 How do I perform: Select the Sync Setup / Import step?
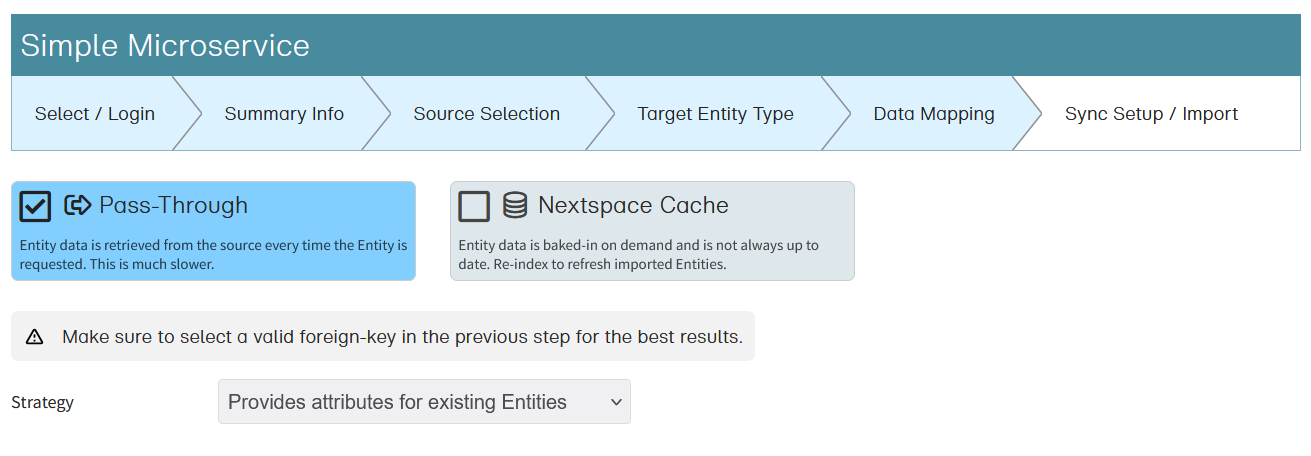[1151, 114]
